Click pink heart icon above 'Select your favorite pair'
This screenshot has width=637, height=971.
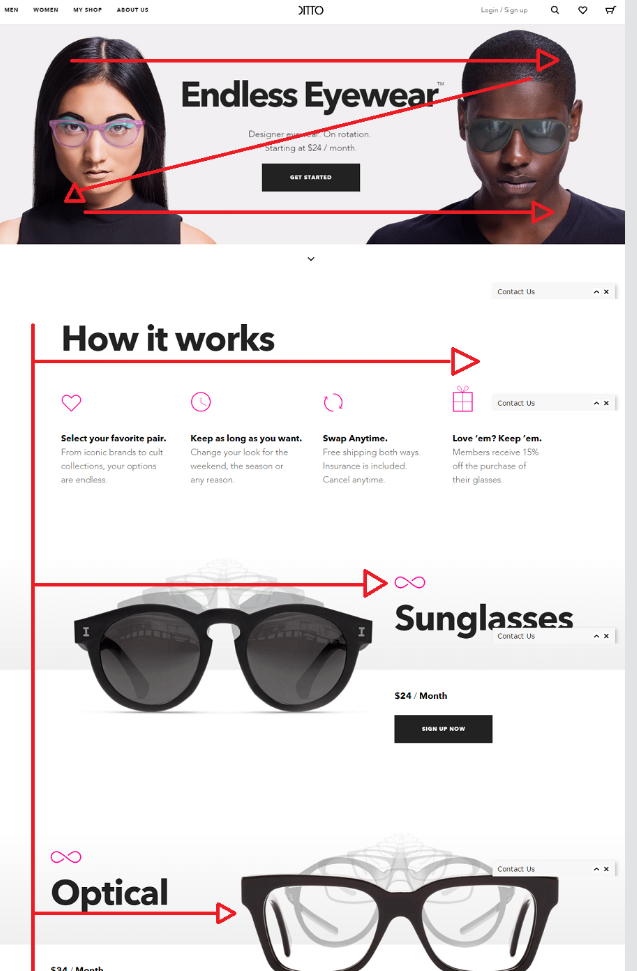(71, 403)
